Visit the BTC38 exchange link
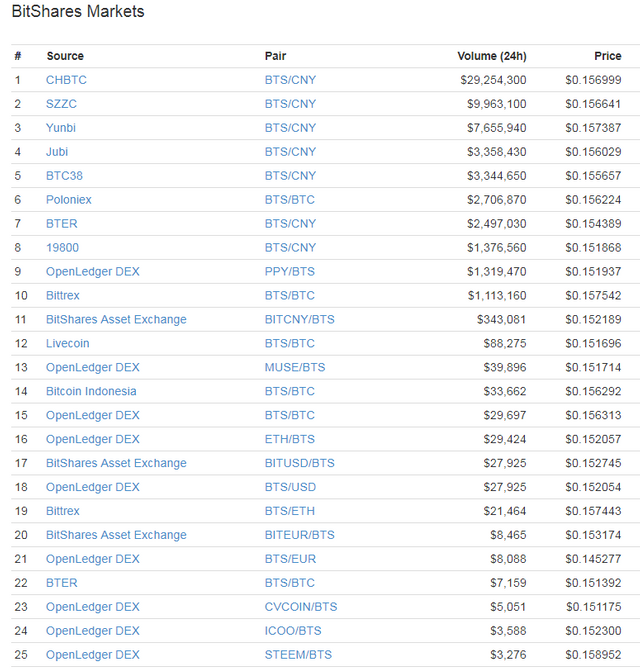Viewport: 640px width, 669px height. tap(64, 175)
